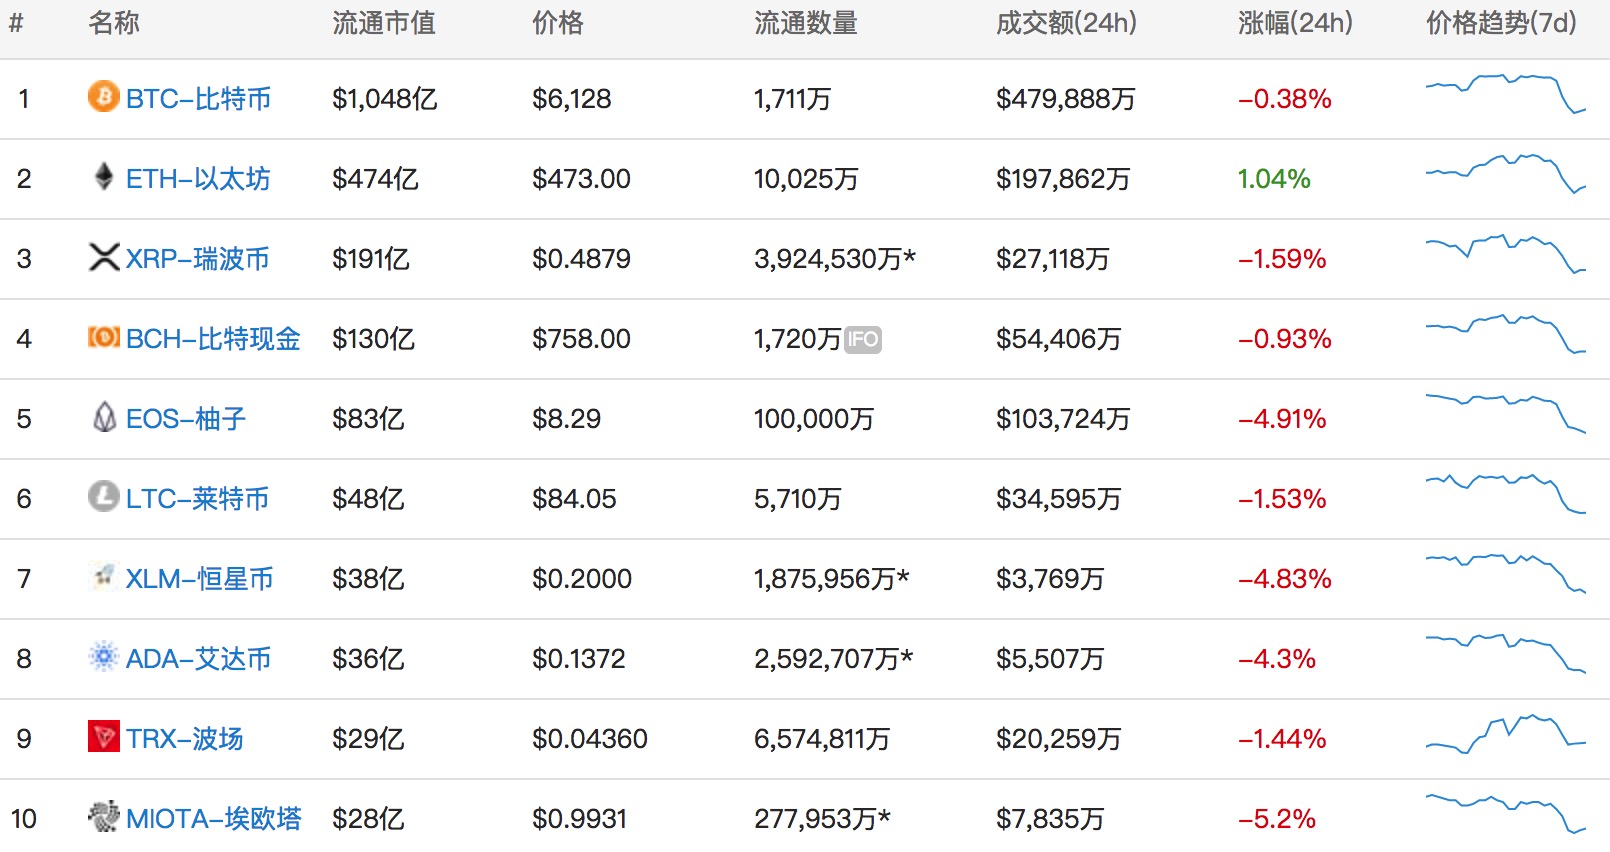The width and height of the screenshot is (1610, 852).
Task: Click XRP price $0.4879
Action: pyautogui.click(x=581, y=259)
